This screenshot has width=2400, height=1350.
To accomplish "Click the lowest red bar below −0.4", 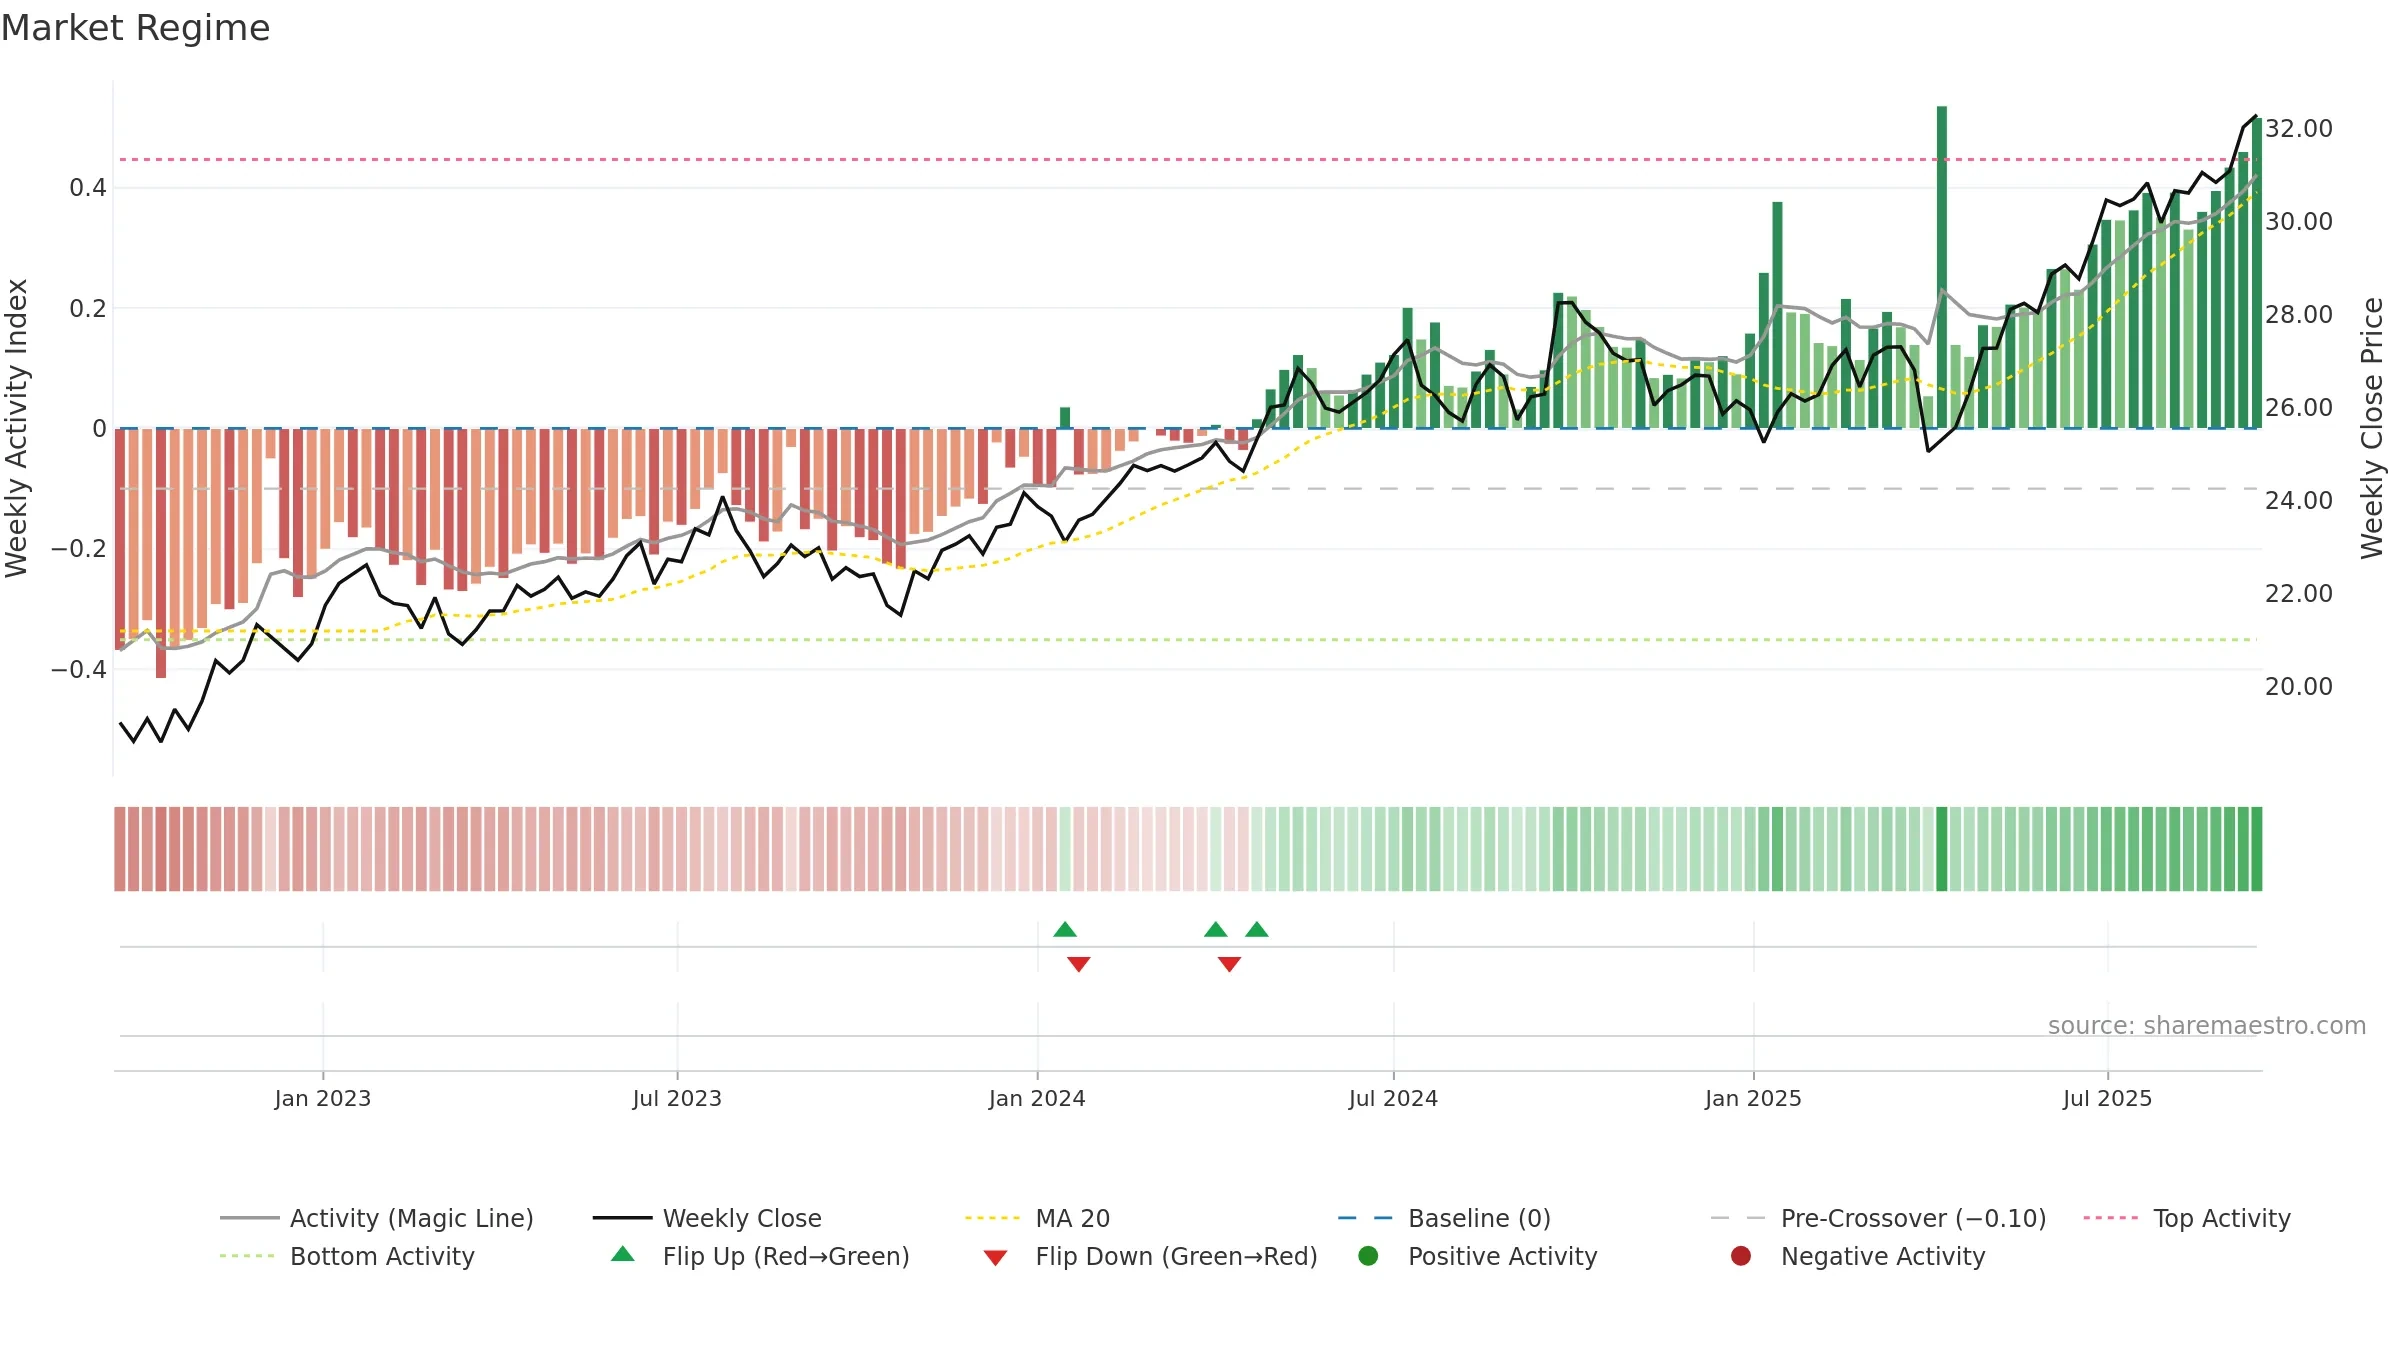I will [161, 553].
